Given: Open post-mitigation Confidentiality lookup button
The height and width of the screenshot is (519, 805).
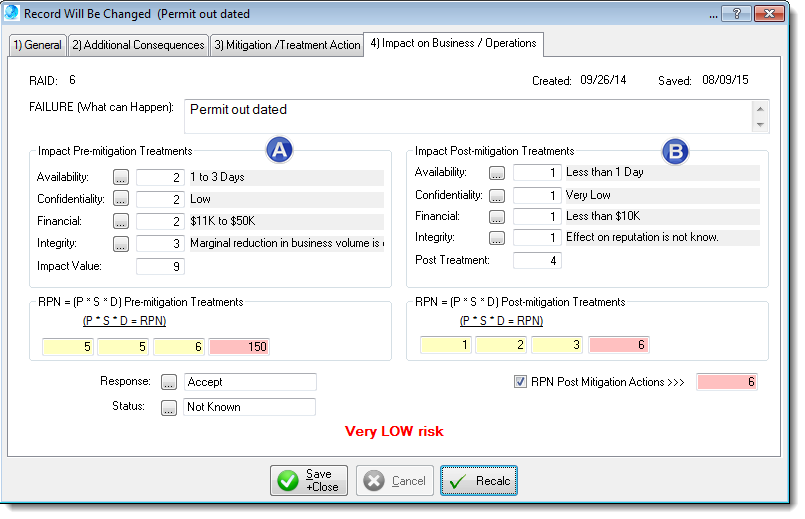Looking at the screenshot, I should point(497,195).
